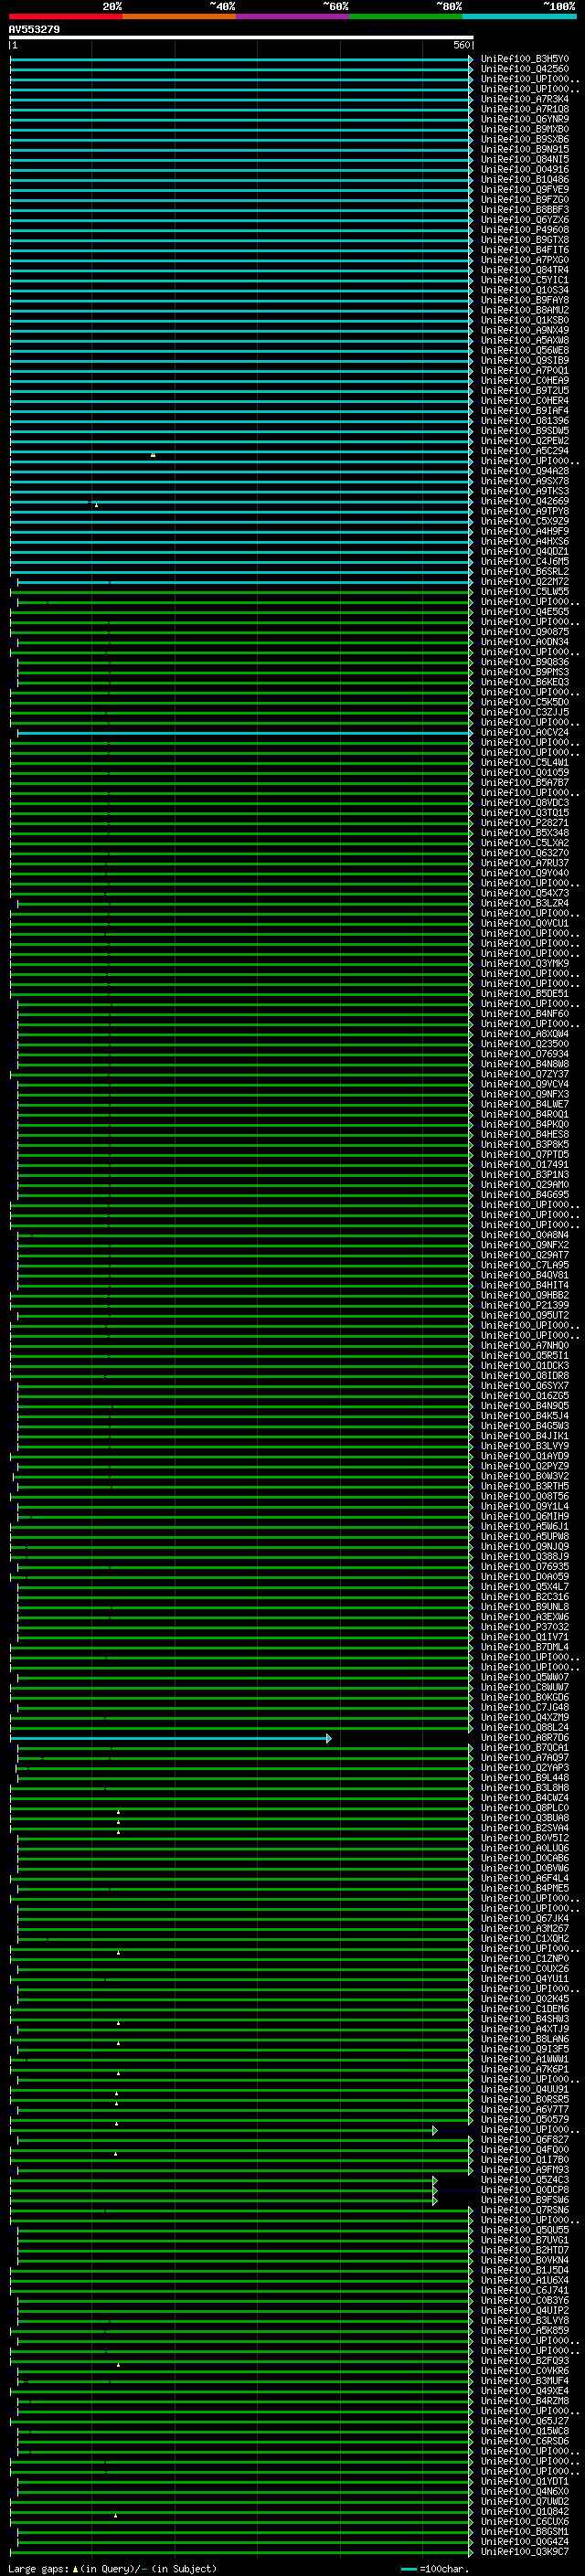This screenshot has height=2576, width=585.
Task: Select the UniRef100_C3ZJJ5 label
Action: point(524,712)
